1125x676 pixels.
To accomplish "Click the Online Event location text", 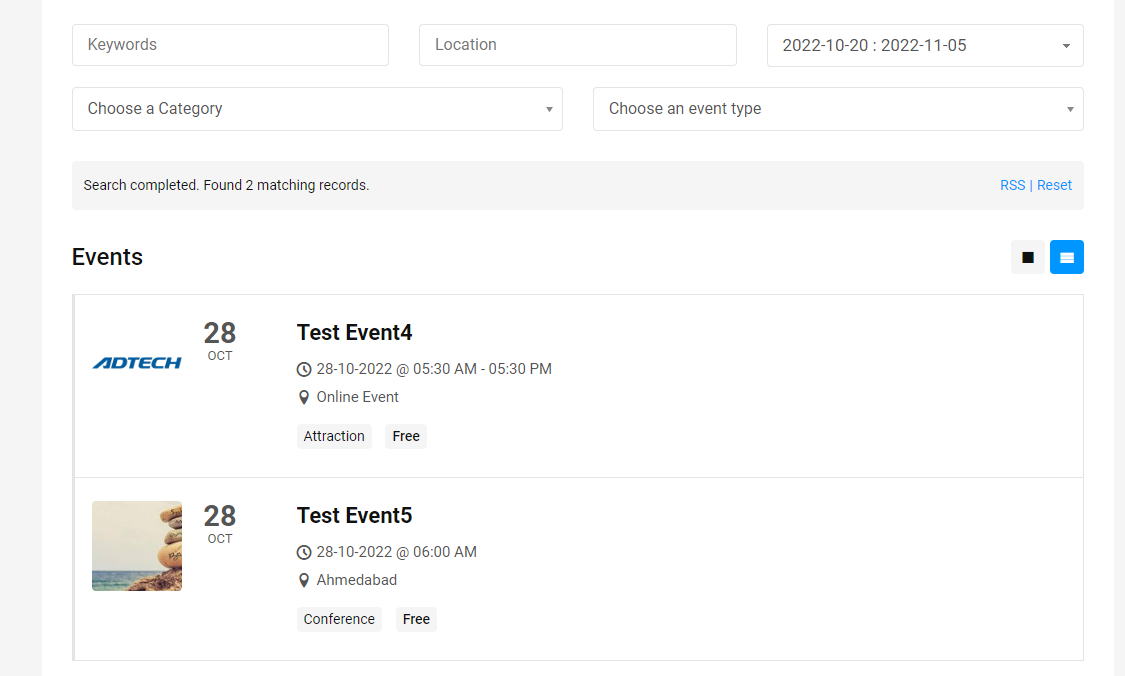I will [x=357, y=397].
